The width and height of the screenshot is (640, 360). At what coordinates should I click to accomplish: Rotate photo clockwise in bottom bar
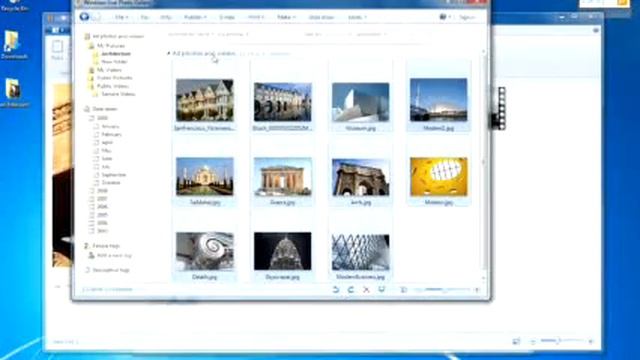click(x=351, y=289)
